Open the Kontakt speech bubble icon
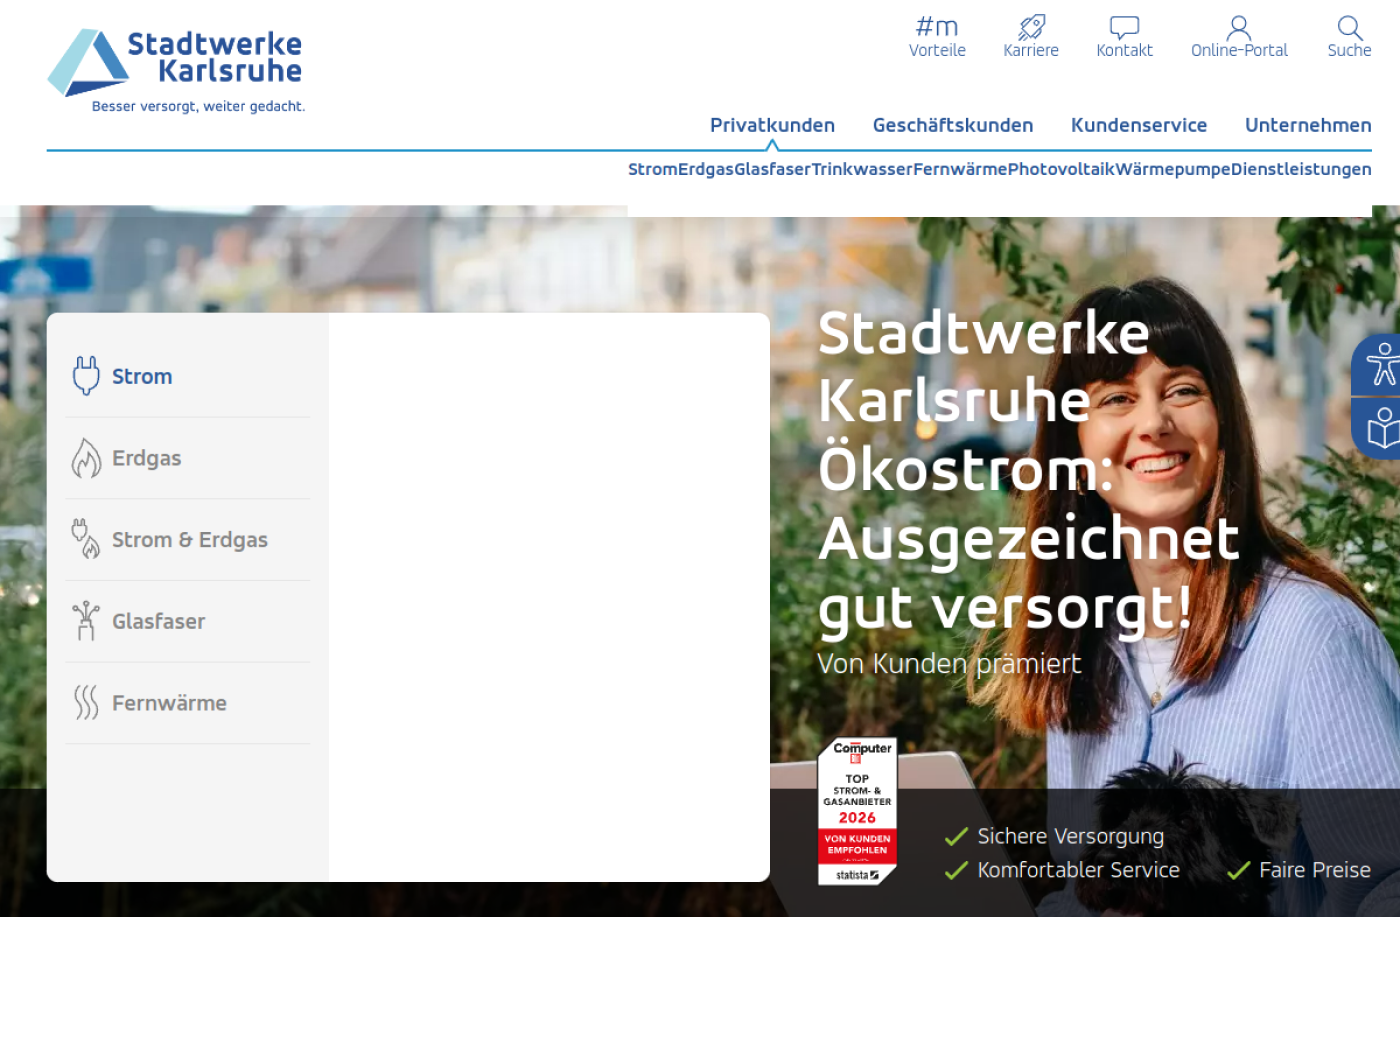1400x1050 pixels. click(x=1124, y=27)
